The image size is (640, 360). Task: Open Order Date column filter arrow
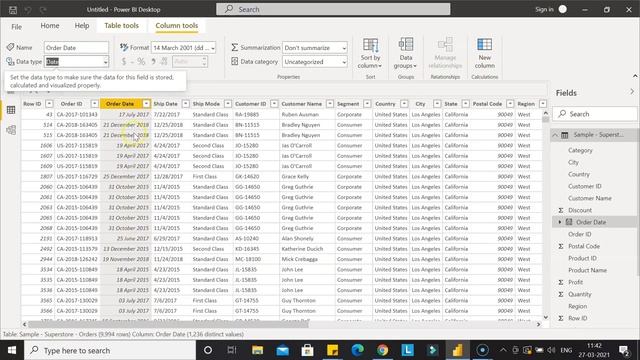pos(146,104)
